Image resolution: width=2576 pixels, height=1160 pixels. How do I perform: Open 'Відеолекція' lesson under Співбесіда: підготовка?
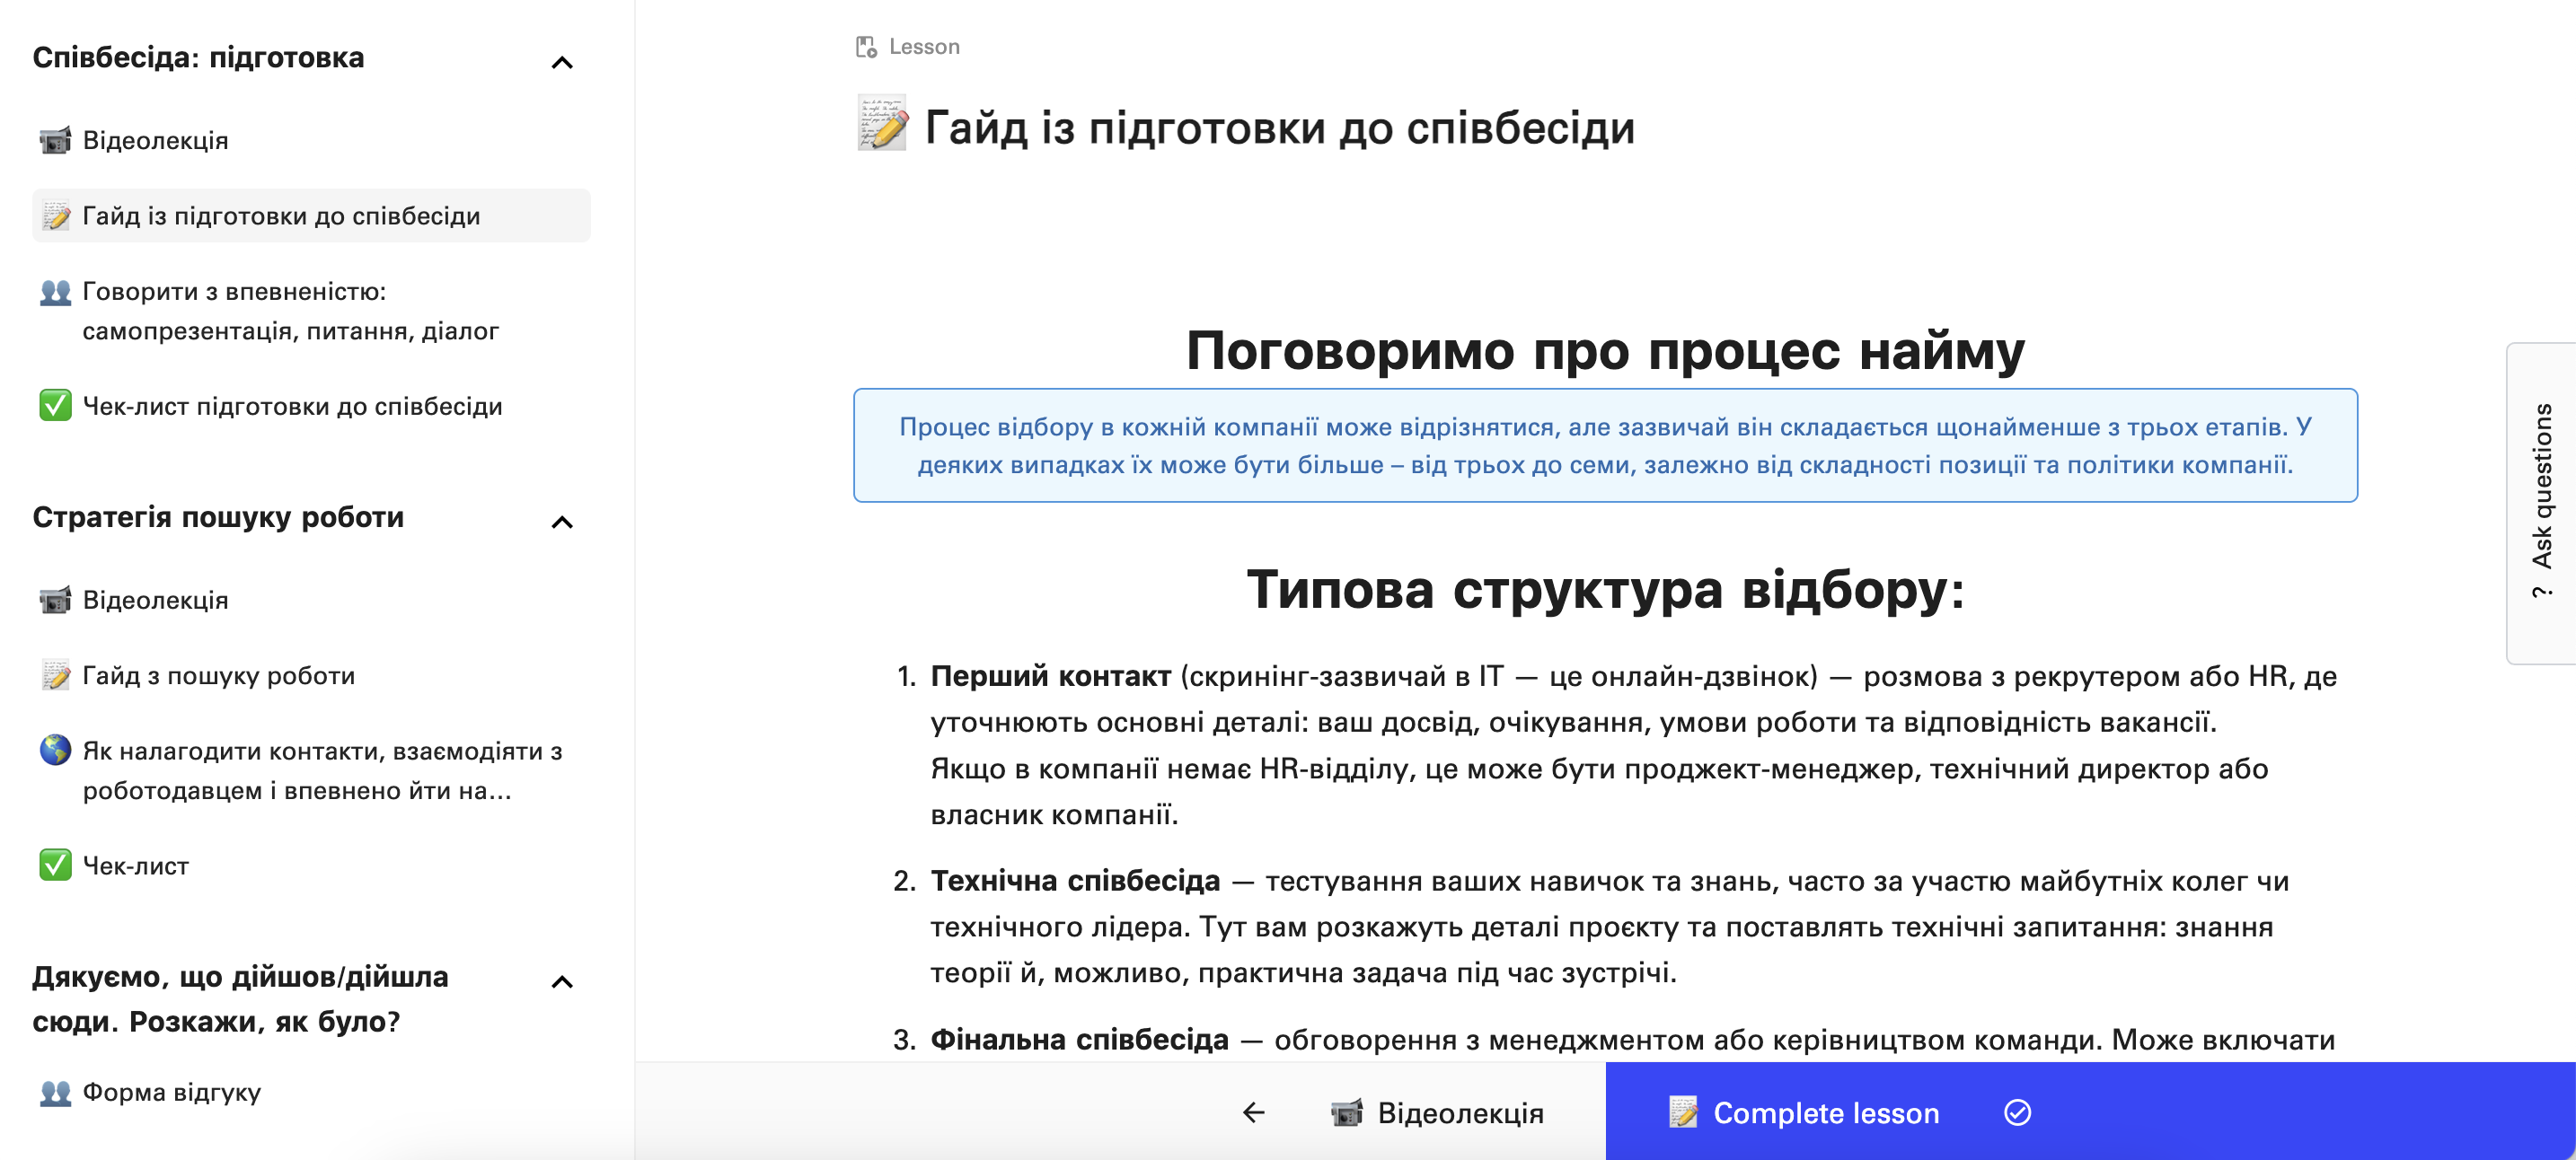[311, 140]
